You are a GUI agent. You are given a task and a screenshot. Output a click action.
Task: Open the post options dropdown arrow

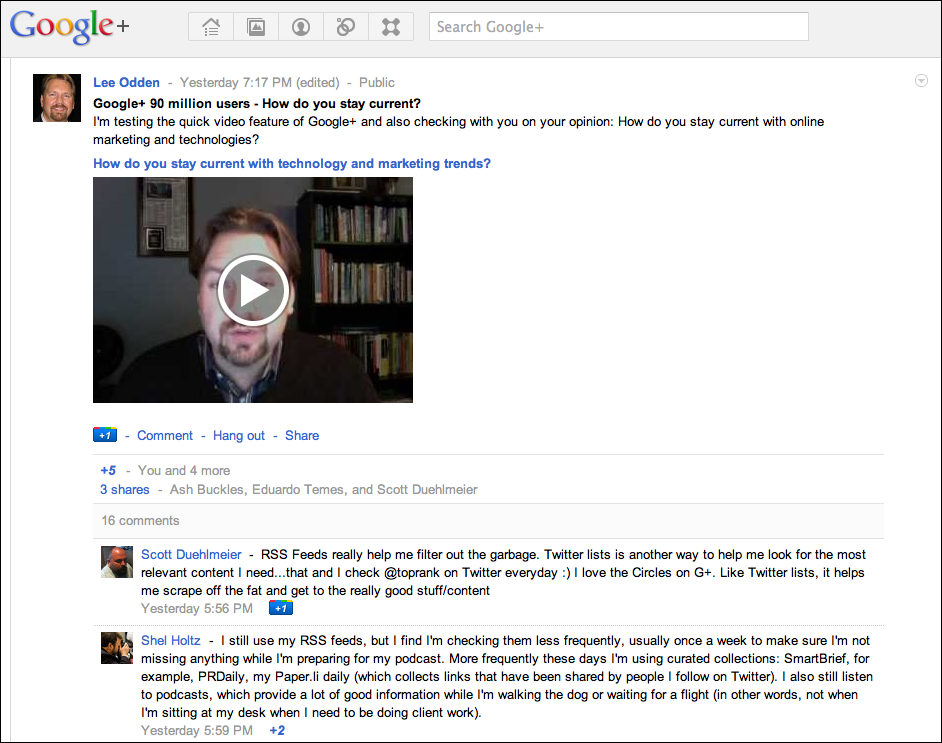coord(921,80)
